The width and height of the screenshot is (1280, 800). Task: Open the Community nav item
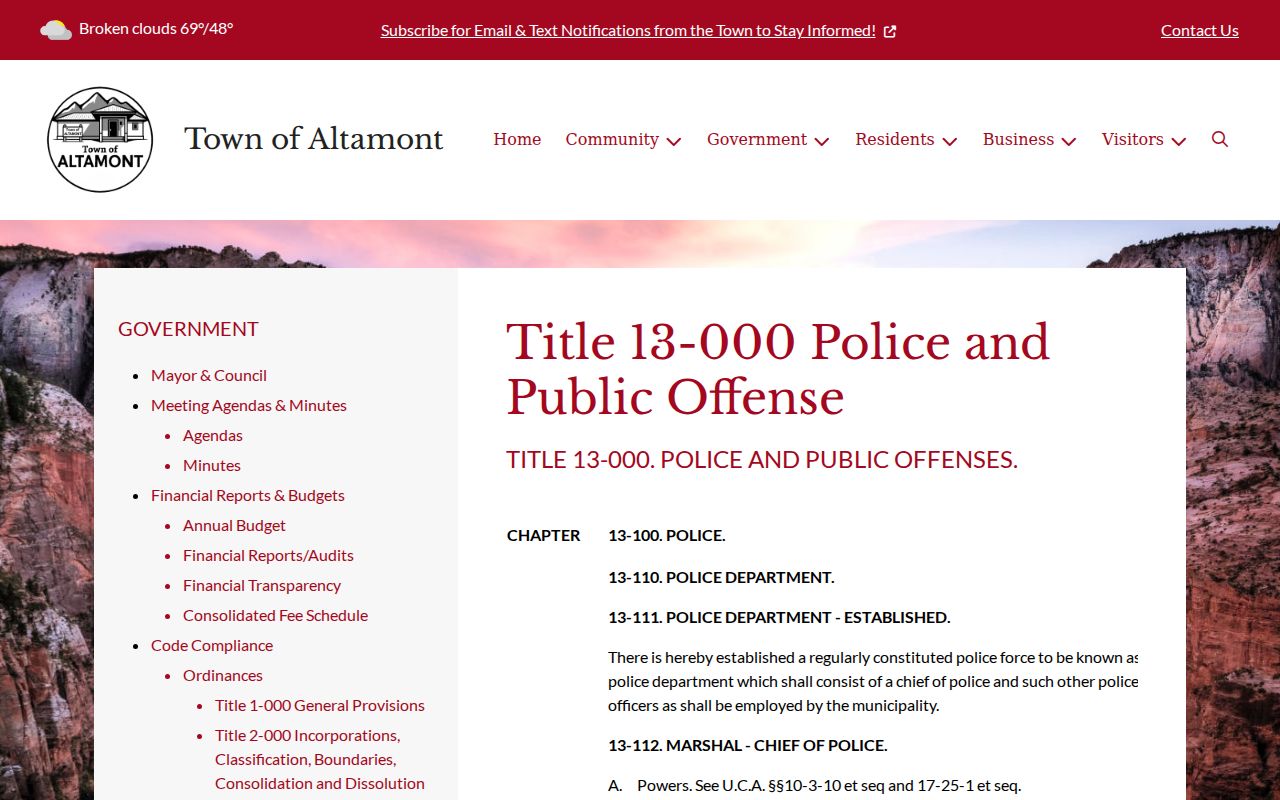[612, 139]
